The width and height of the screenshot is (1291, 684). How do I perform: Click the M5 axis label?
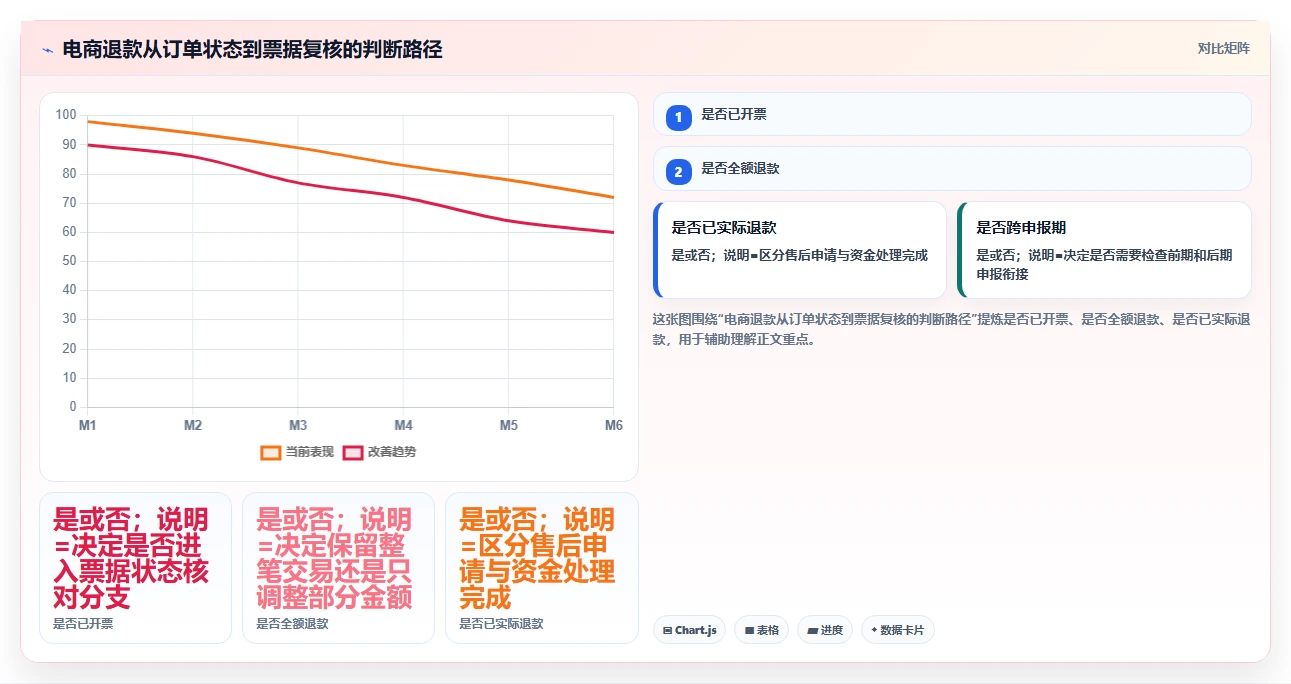[508, 425]
